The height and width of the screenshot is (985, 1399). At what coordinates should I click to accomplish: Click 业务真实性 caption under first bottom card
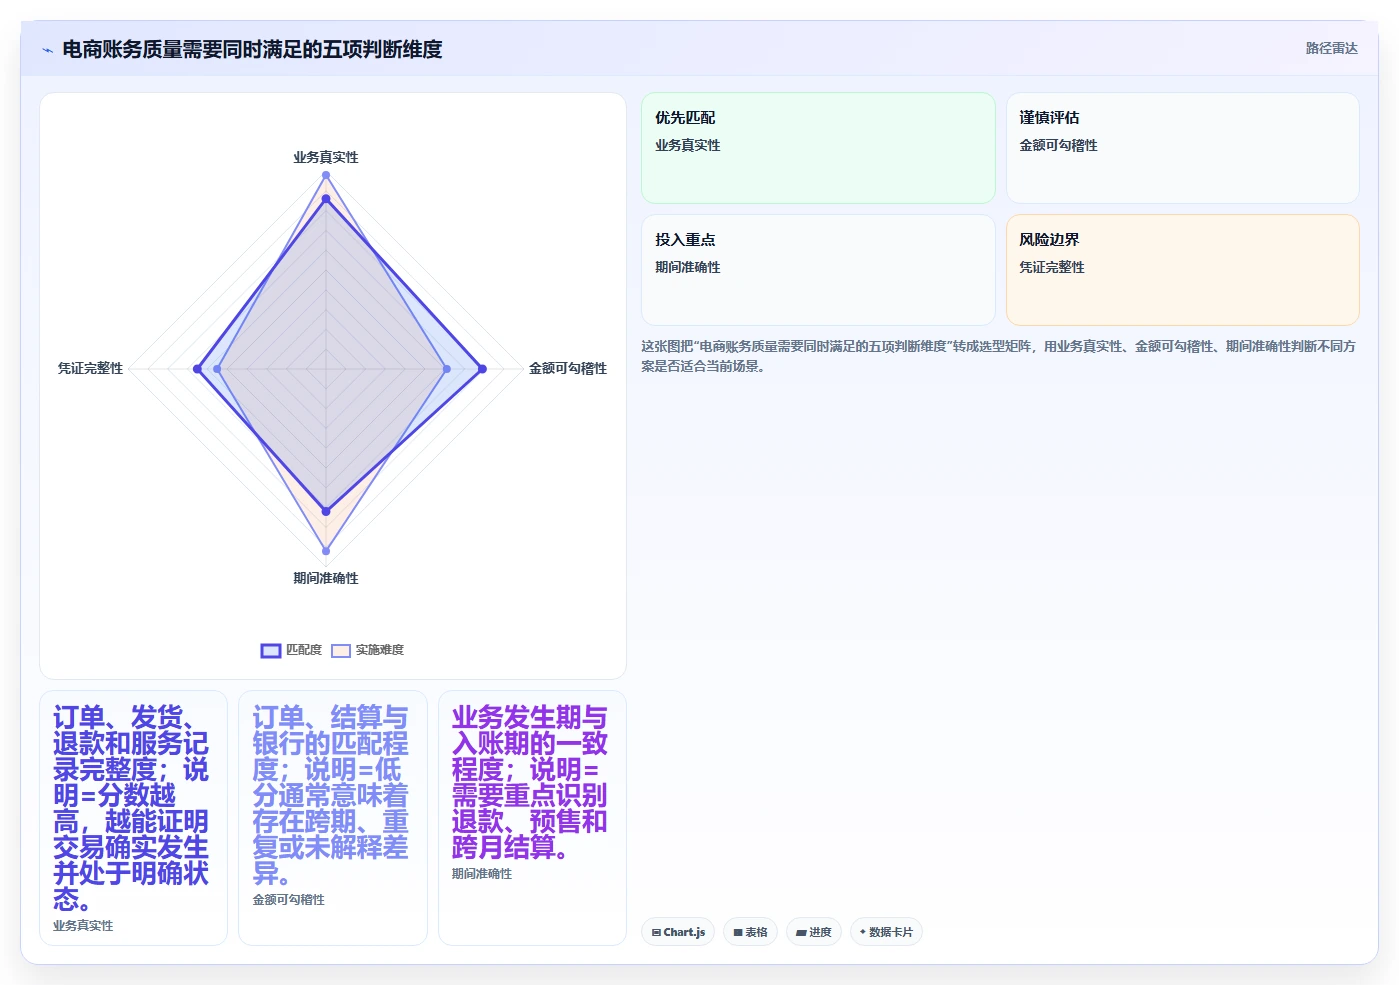83,926
